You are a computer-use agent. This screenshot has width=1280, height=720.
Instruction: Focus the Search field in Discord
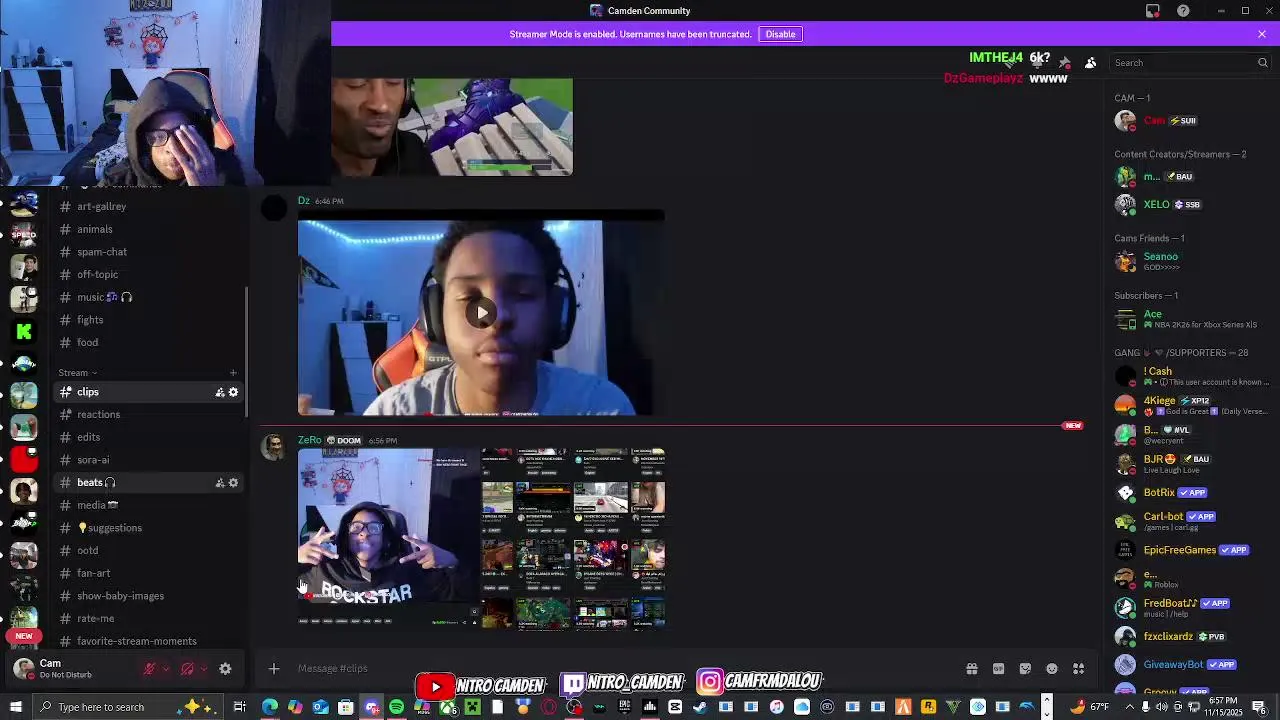(1190, 63)
